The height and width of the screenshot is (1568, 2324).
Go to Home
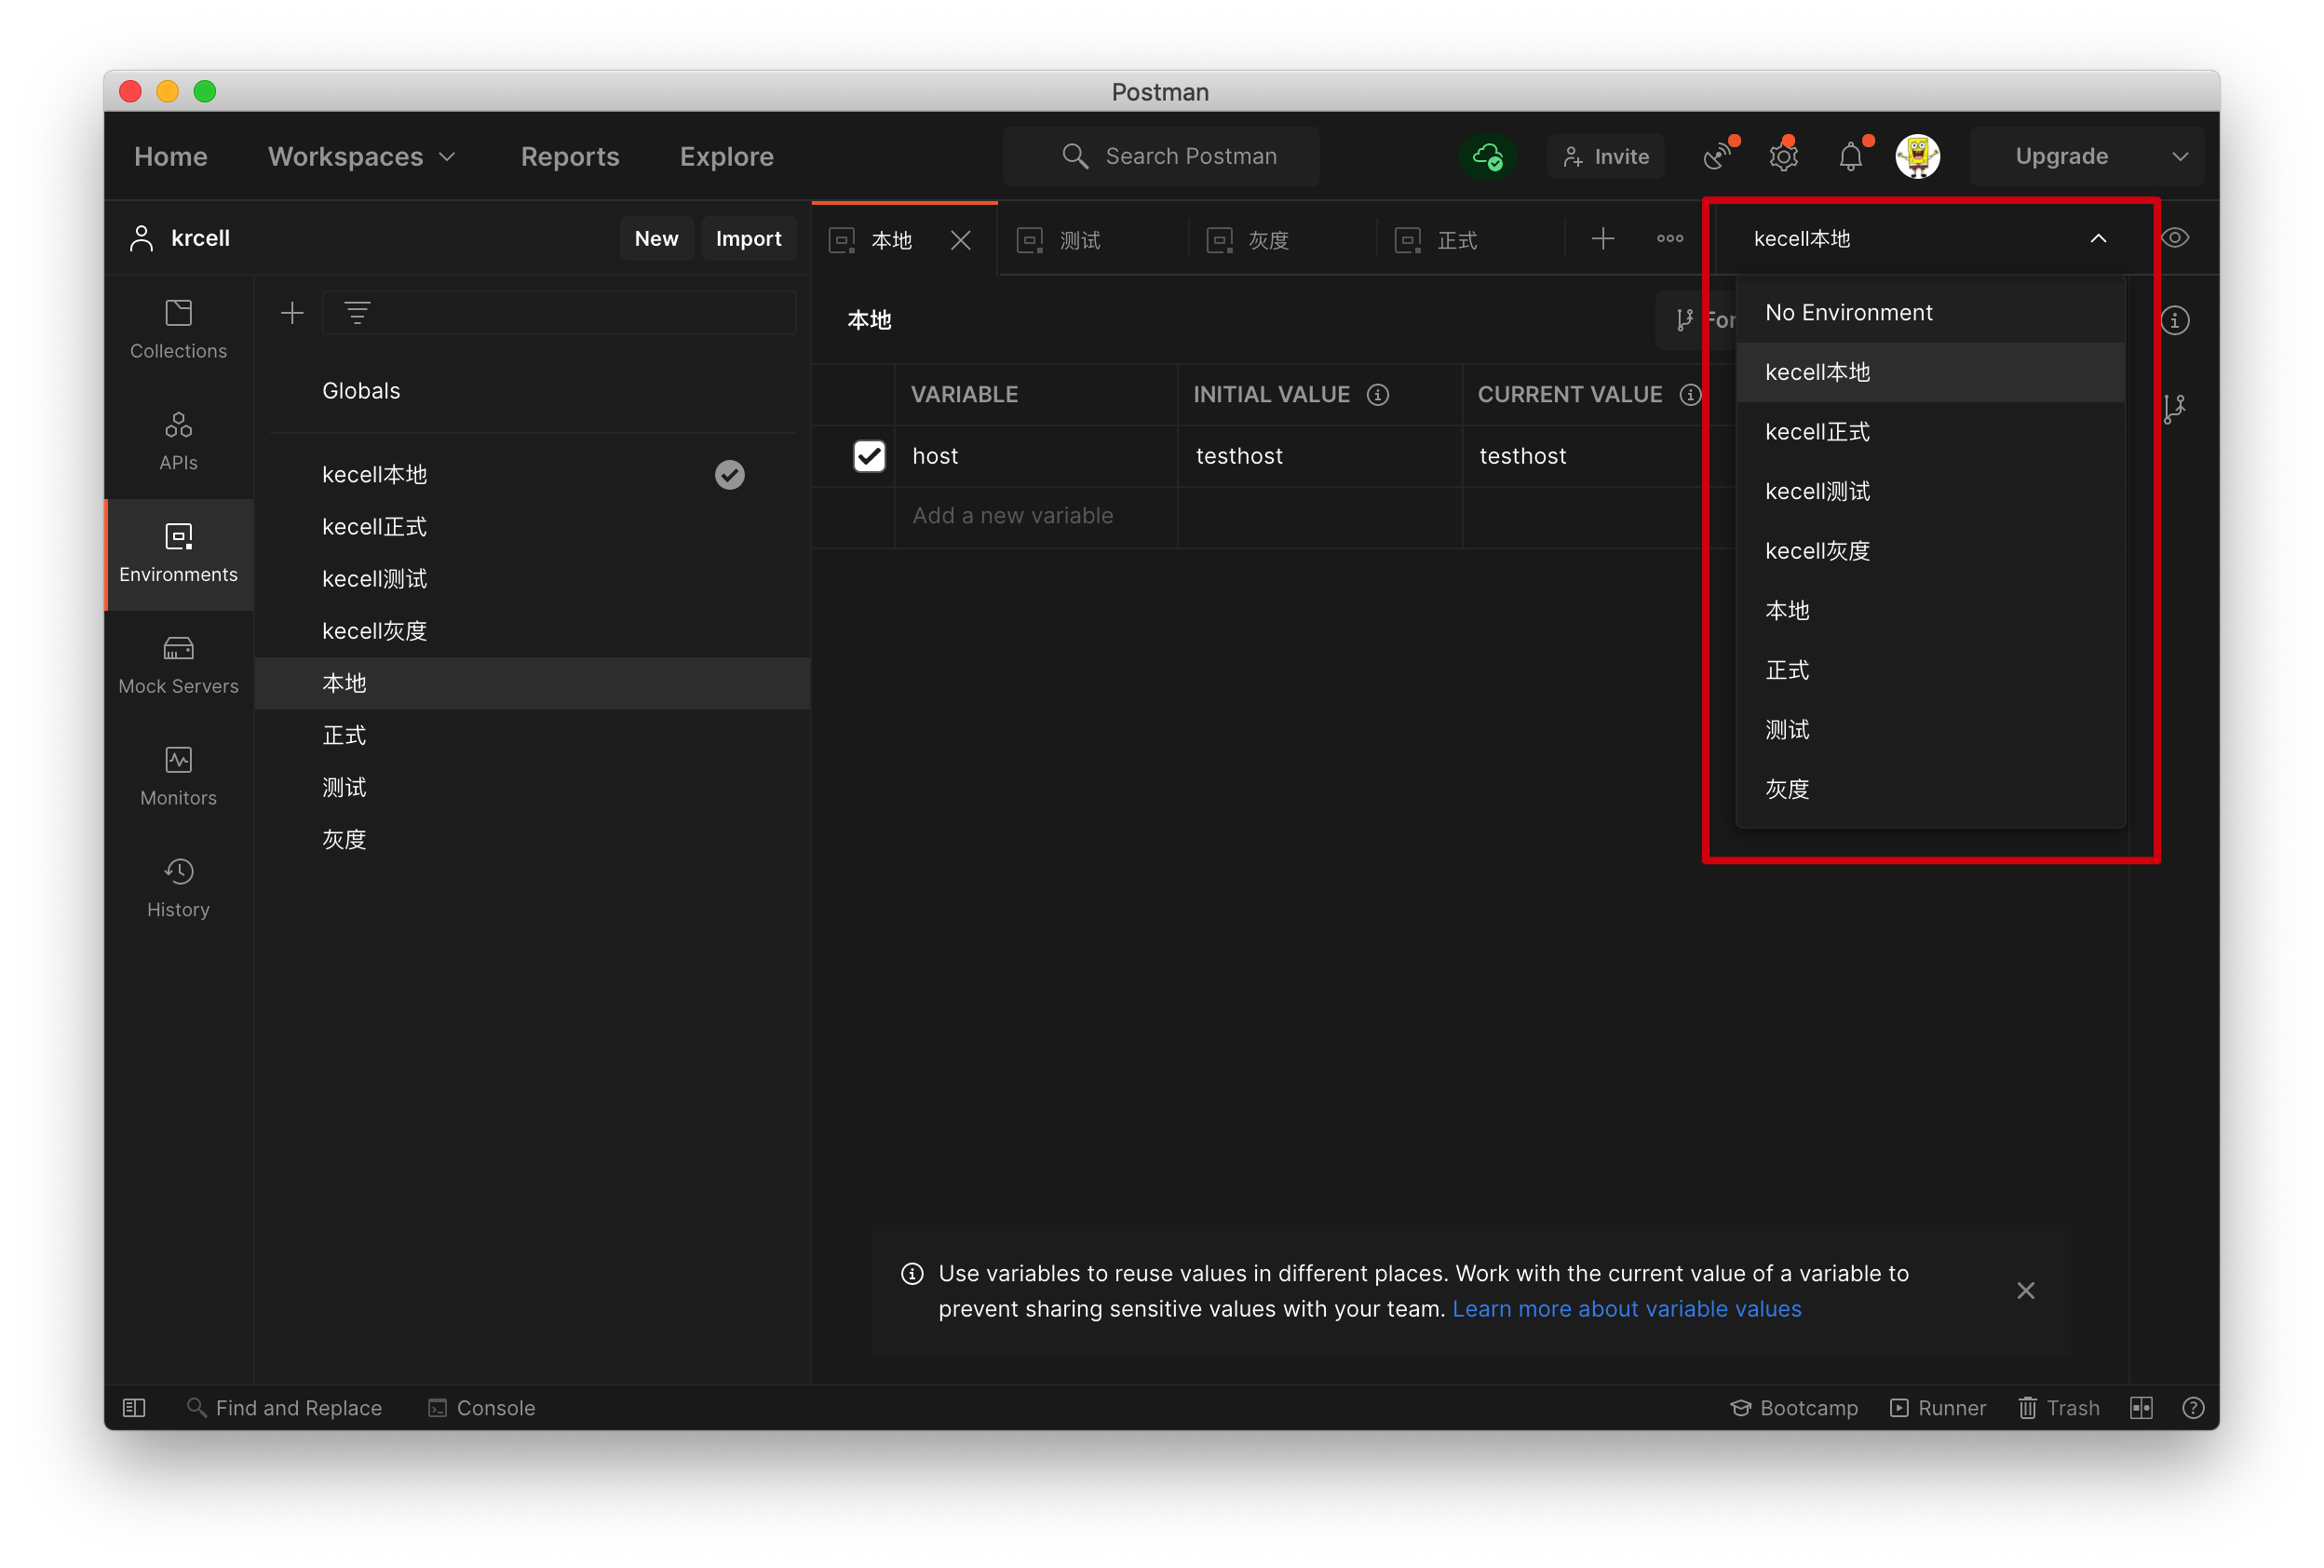pos(171,156)
